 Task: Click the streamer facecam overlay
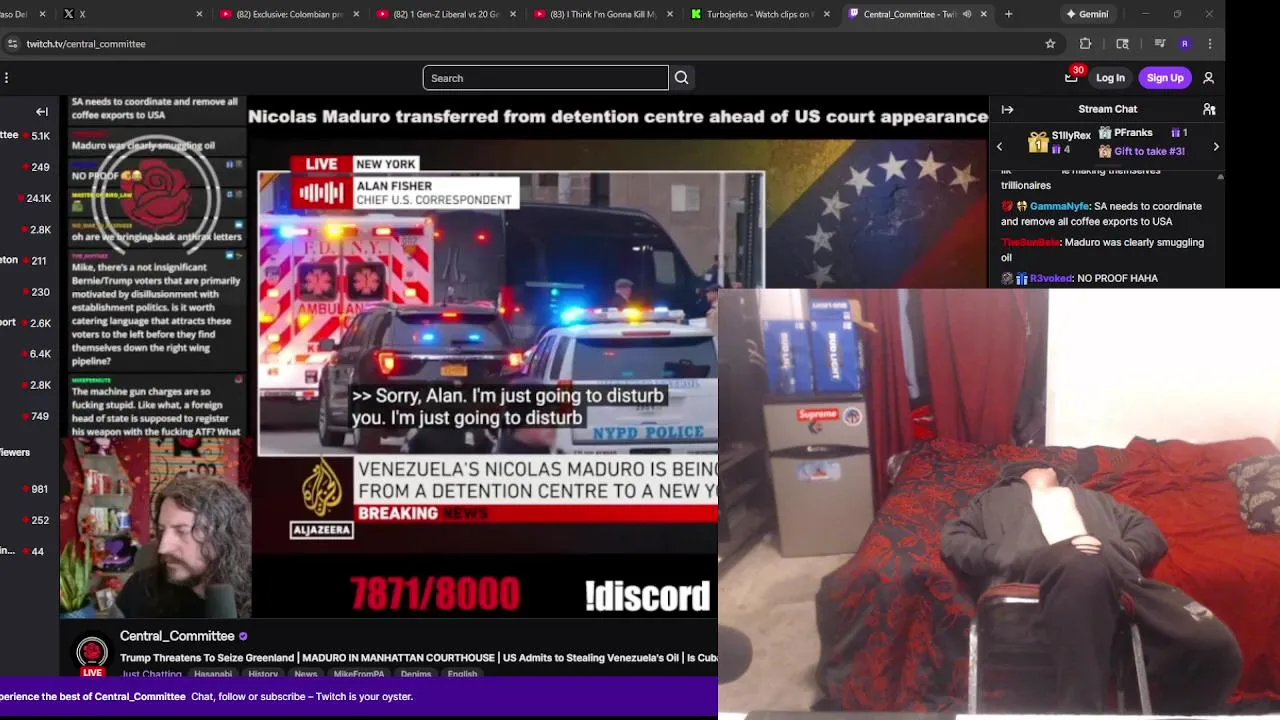click(155, 530)
